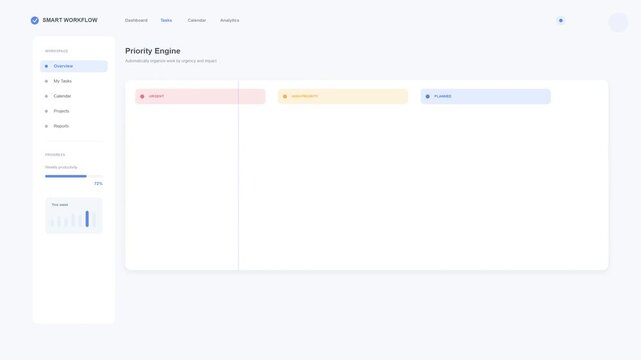Click the red dot on Urgent header
This screenshot has width=641, height=360.
142,96
